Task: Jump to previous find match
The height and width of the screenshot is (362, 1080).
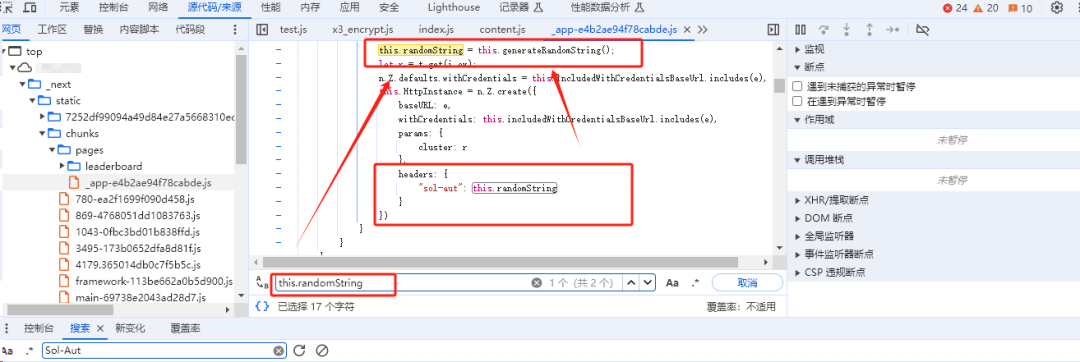Action: pos(630,283)
